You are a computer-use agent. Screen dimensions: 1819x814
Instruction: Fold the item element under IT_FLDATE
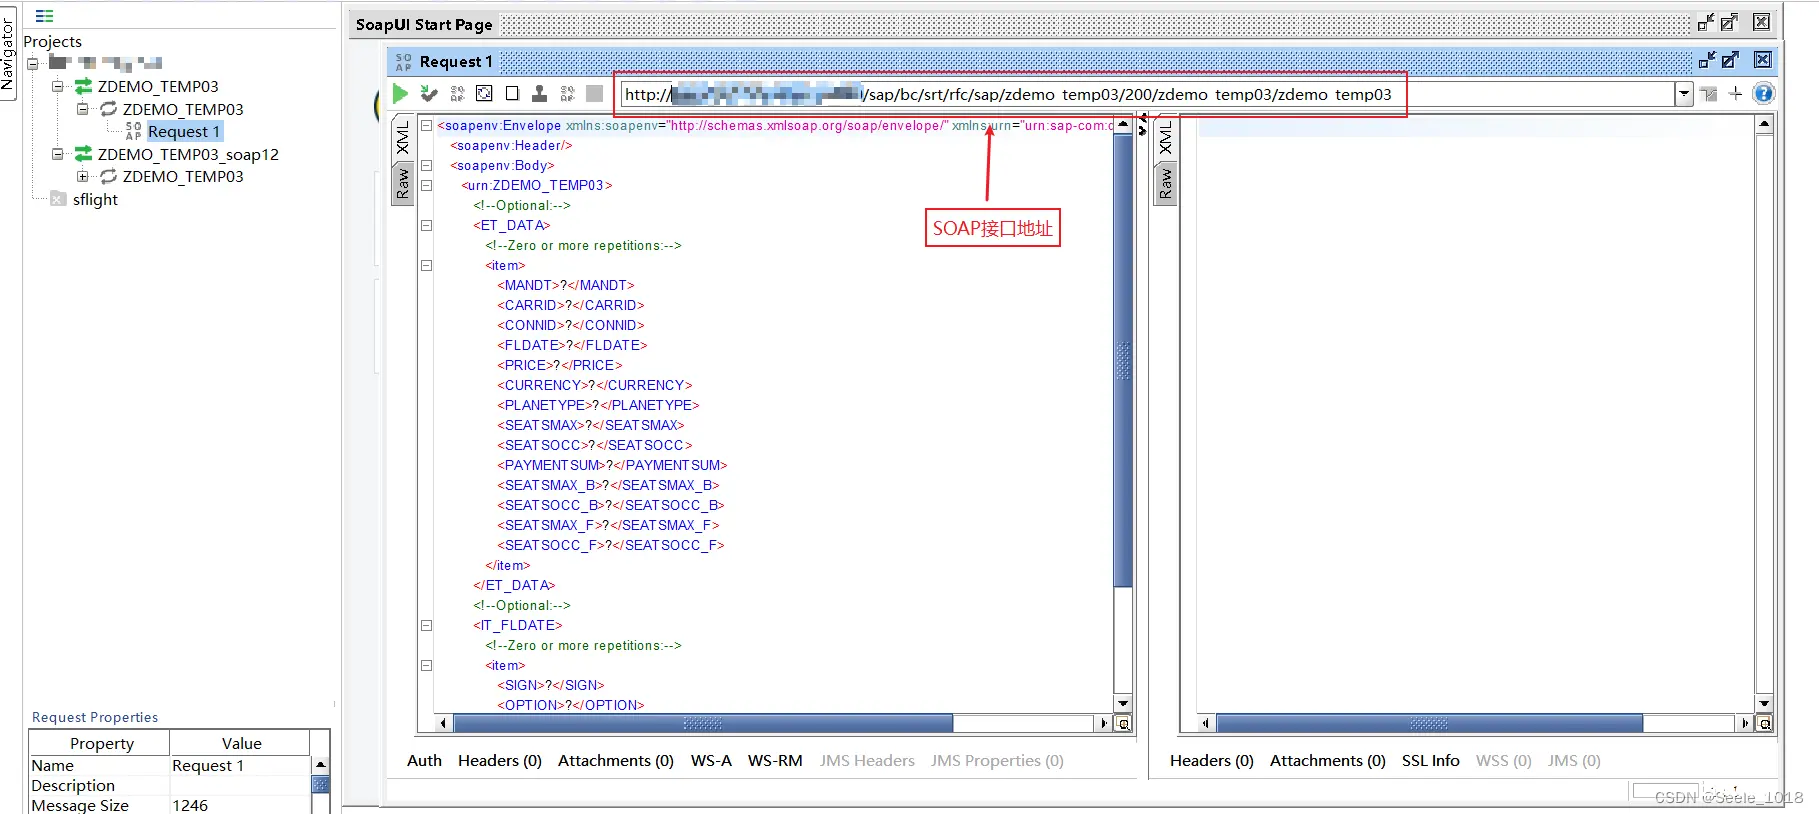426,666
